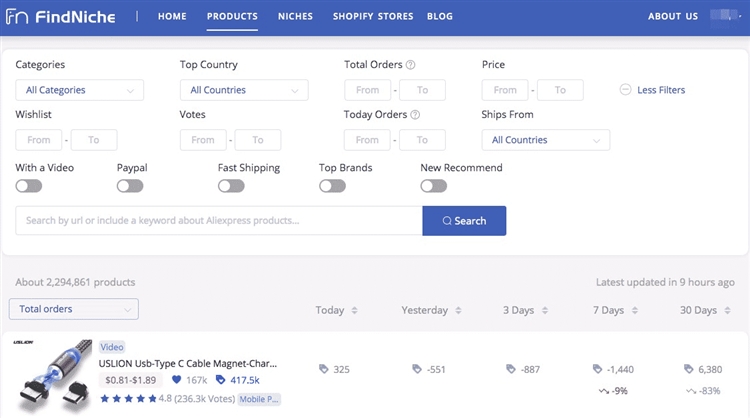Screen dimensions: 750x418
Task: Sort by the 7 Days column arrows
Action: click(x=634, y=310)
